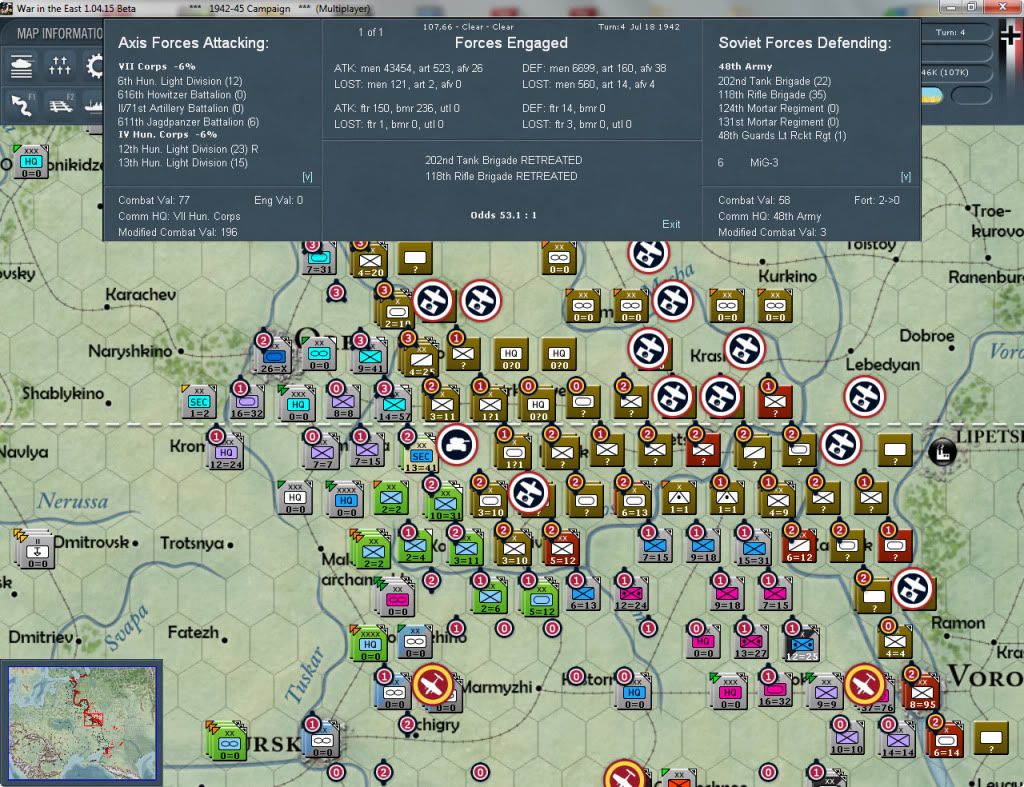This screenshot has height=787, width=1024.
Task: Click "611th Jagdpanzer Battalion (6)" entry
Action: [188, 122]
